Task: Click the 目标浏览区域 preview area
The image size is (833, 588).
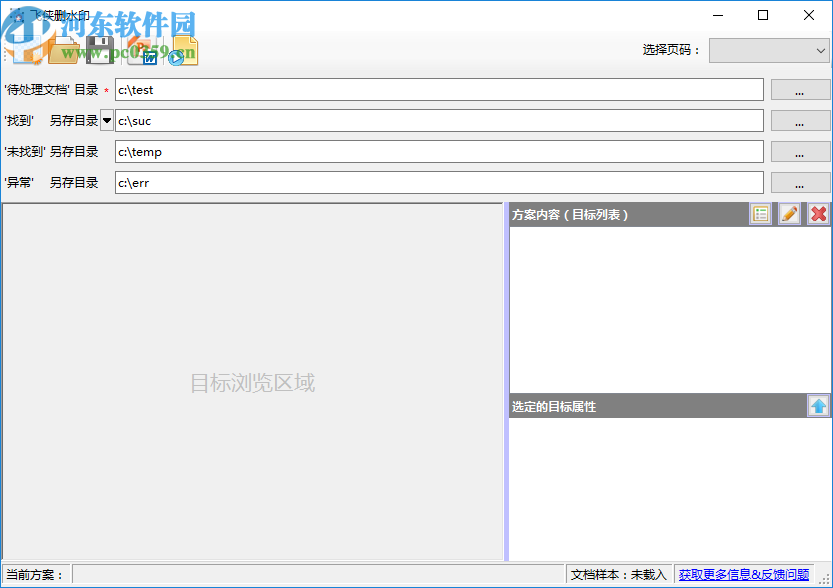Action: (x=252, y=382)
